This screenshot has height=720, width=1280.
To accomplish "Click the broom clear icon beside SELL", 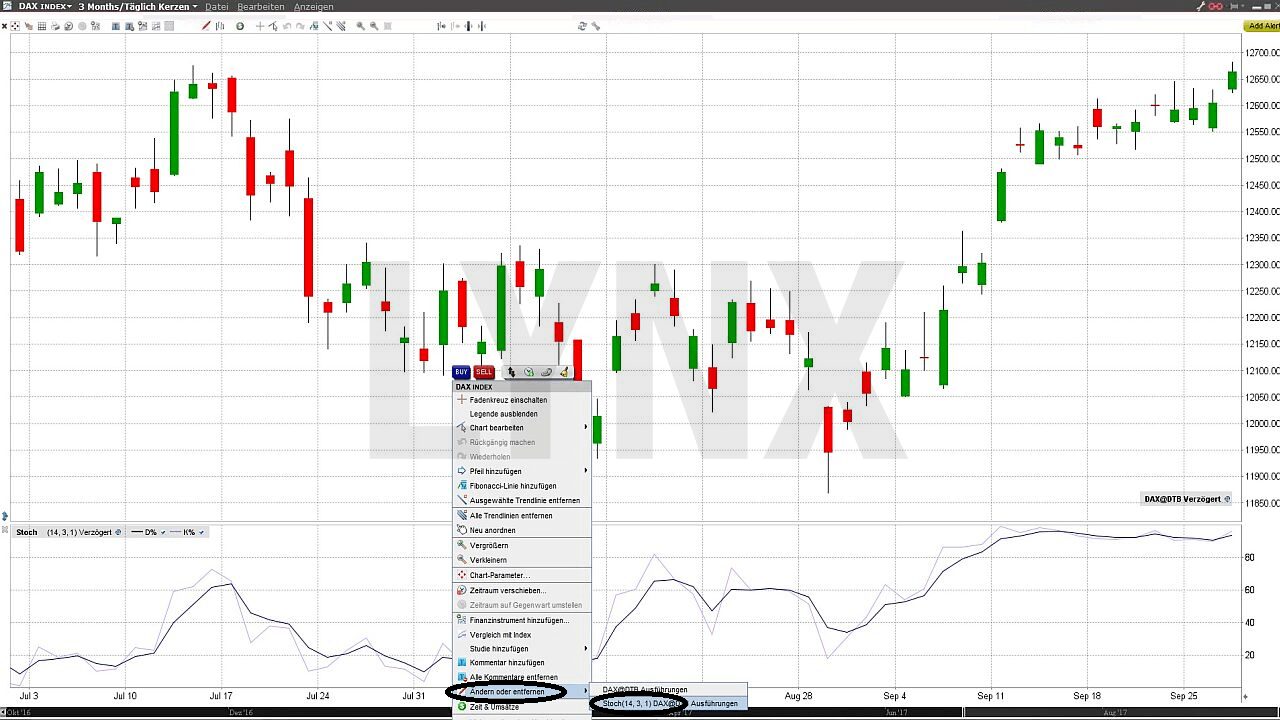I will (x=564, y=372).
